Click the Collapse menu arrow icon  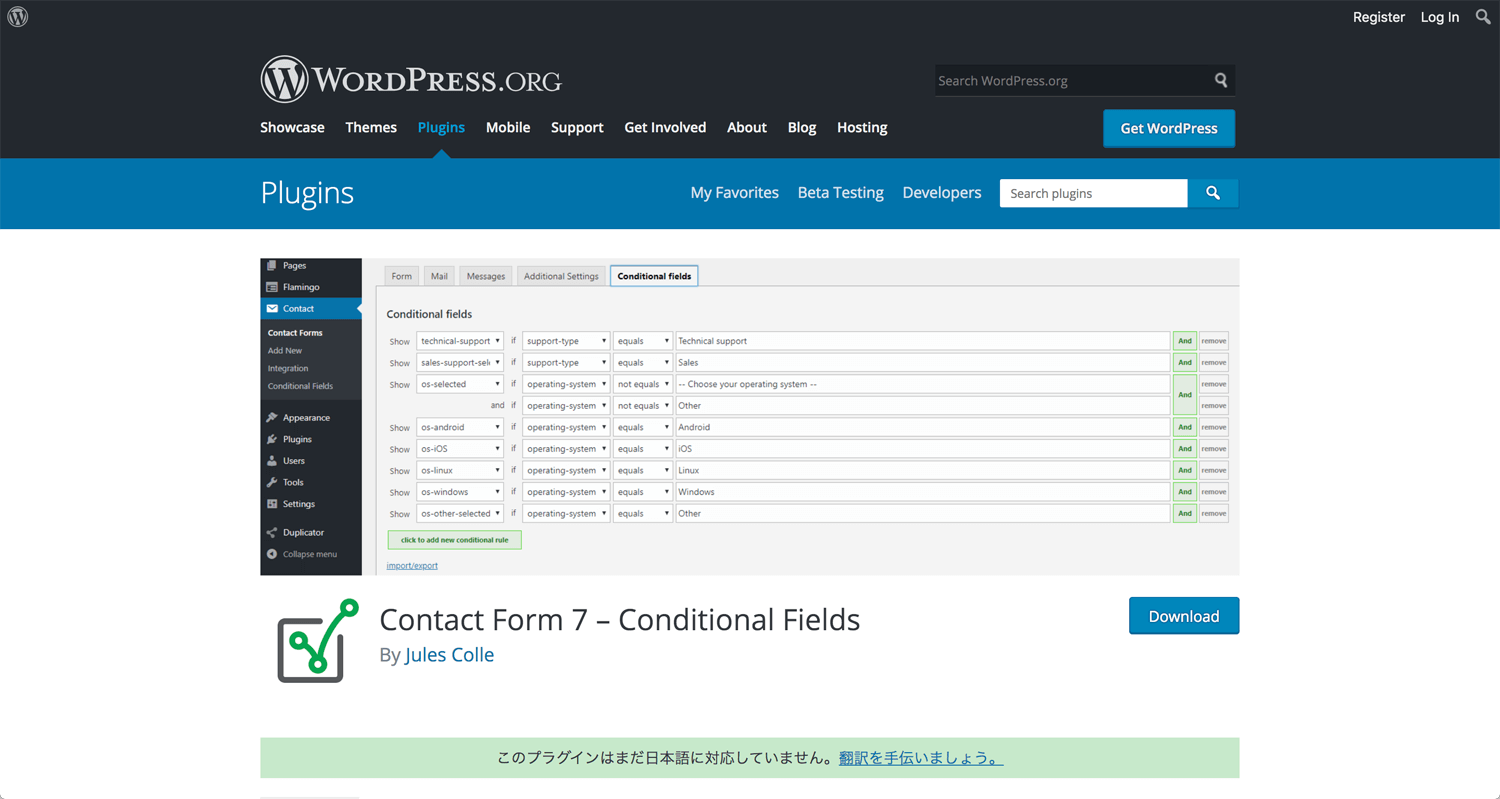[272, 554]
